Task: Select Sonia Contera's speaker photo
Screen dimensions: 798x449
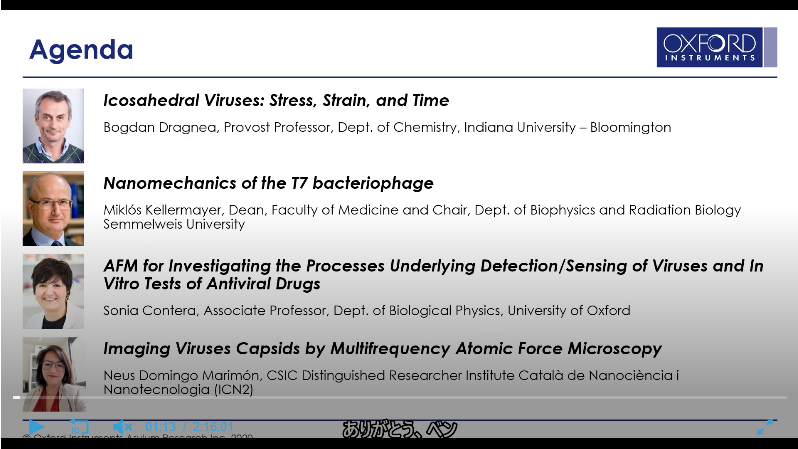Action: tap(53, 291)
